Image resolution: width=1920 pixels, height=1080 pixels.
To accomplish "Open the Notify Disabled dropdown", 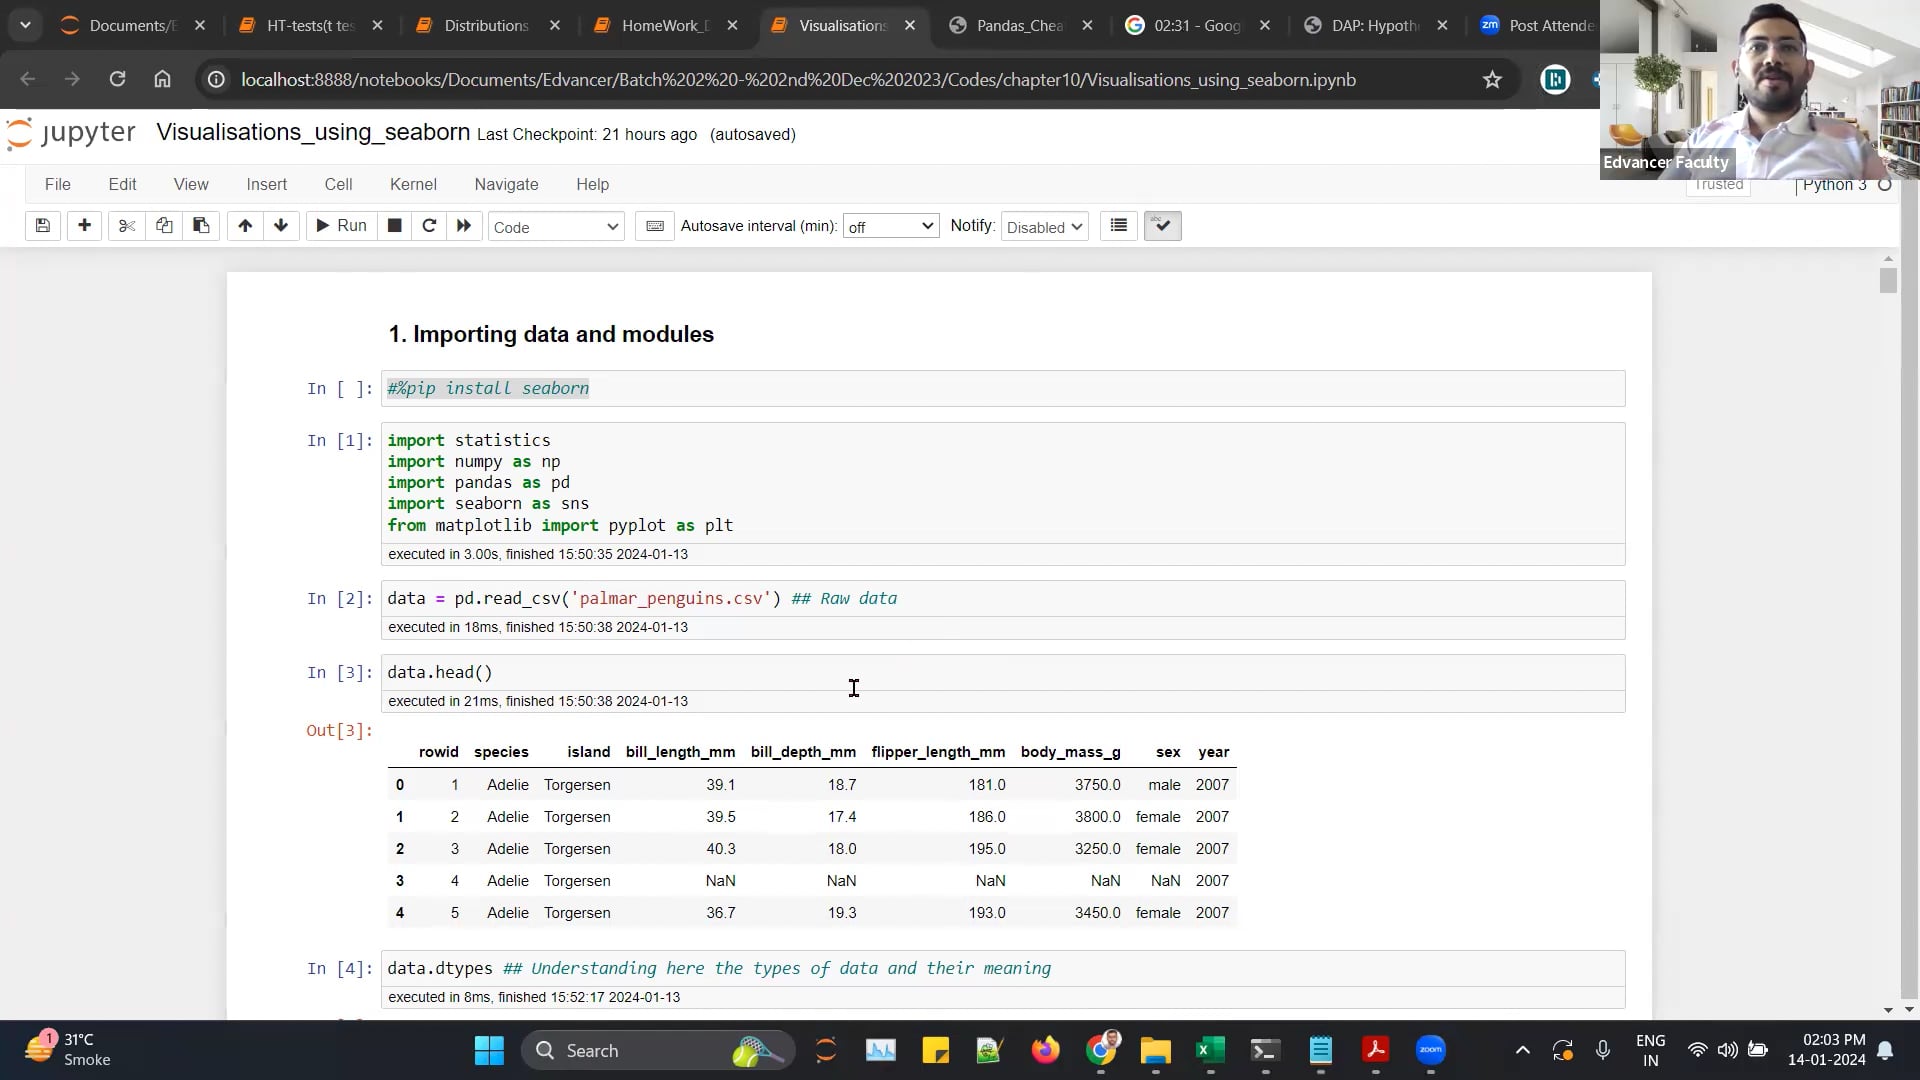I will click(1045, 227).
